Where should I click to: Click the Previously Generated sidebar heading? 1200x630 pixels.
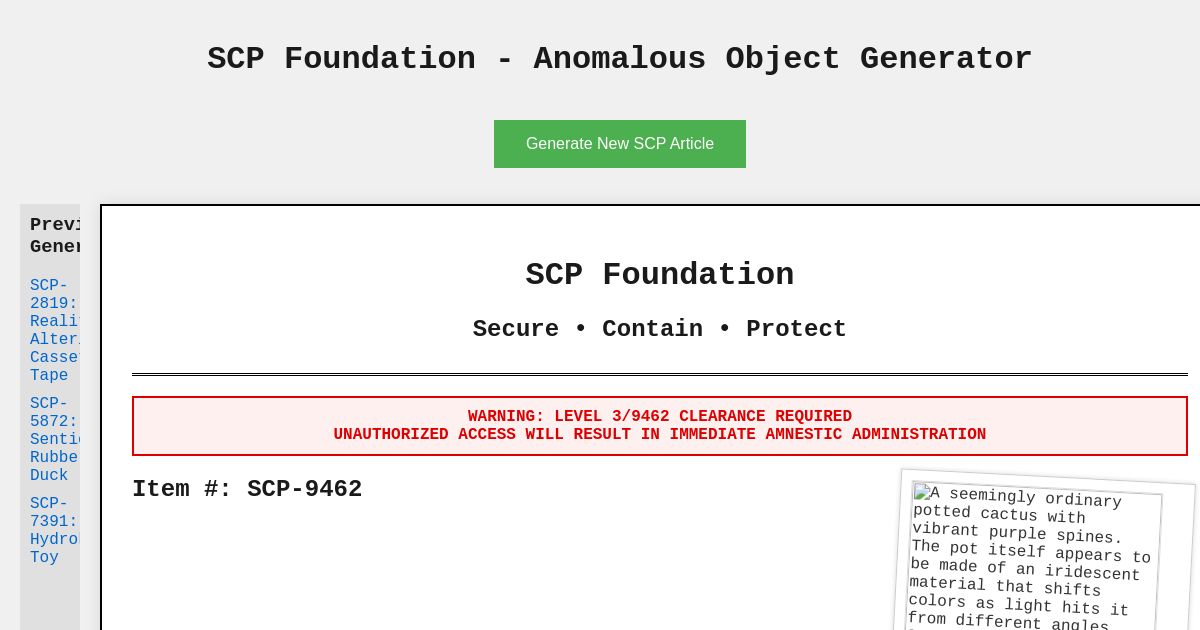coord(62,236)
